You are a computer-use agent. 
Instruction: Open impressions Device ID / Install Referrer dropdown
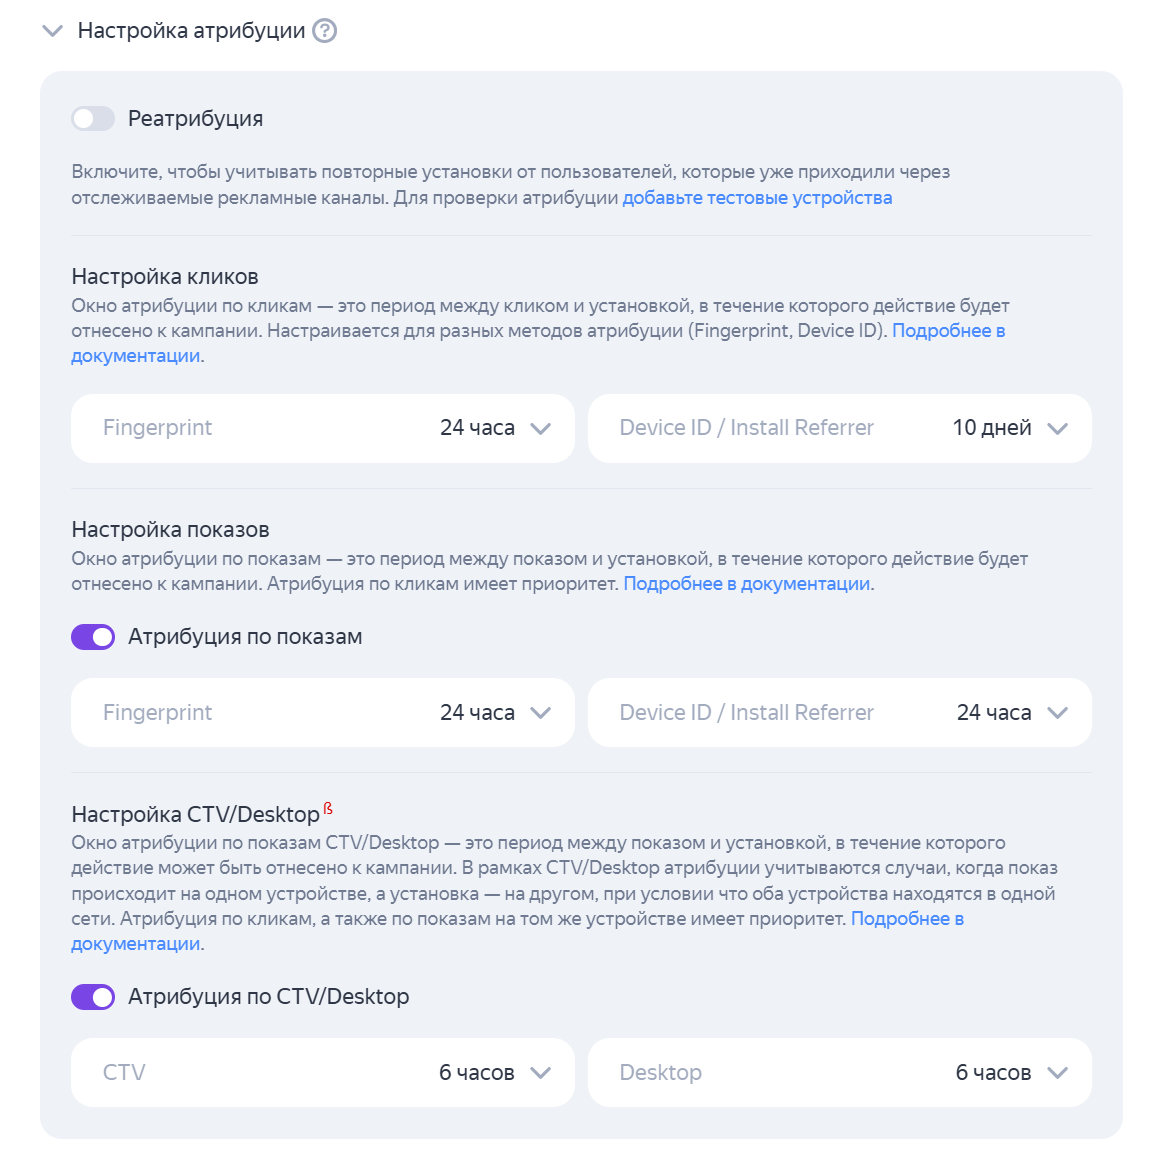tap(840, 712)
